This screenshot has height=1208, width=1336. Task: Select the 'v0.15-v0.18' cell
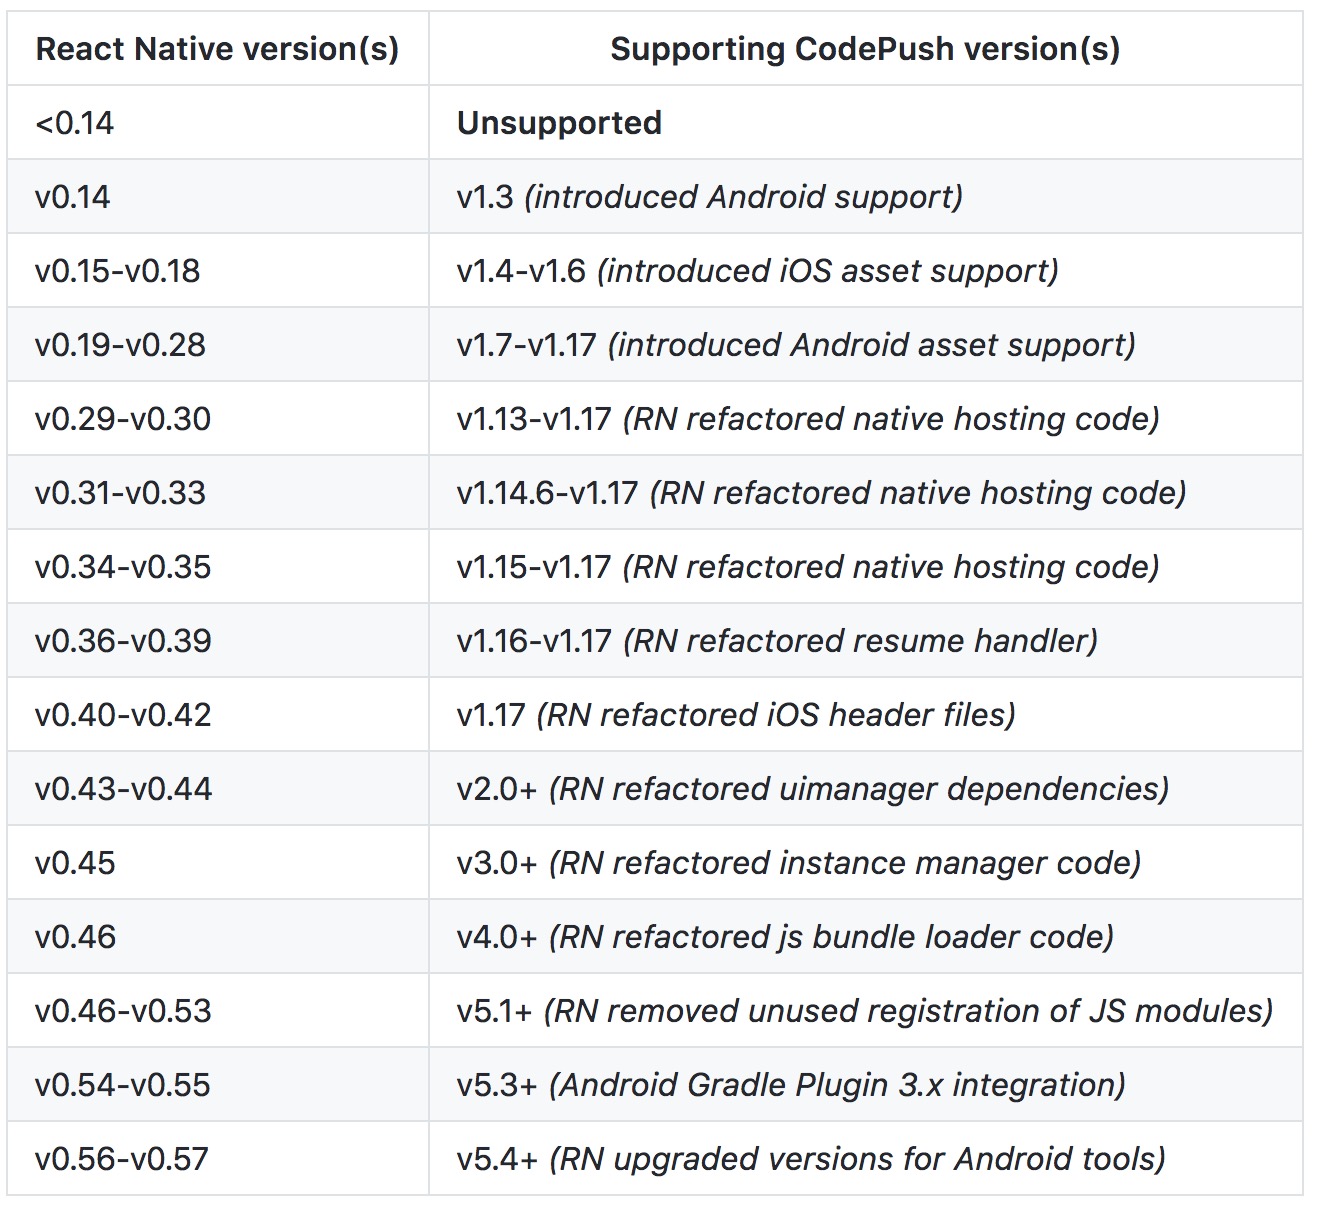[218, 270]
